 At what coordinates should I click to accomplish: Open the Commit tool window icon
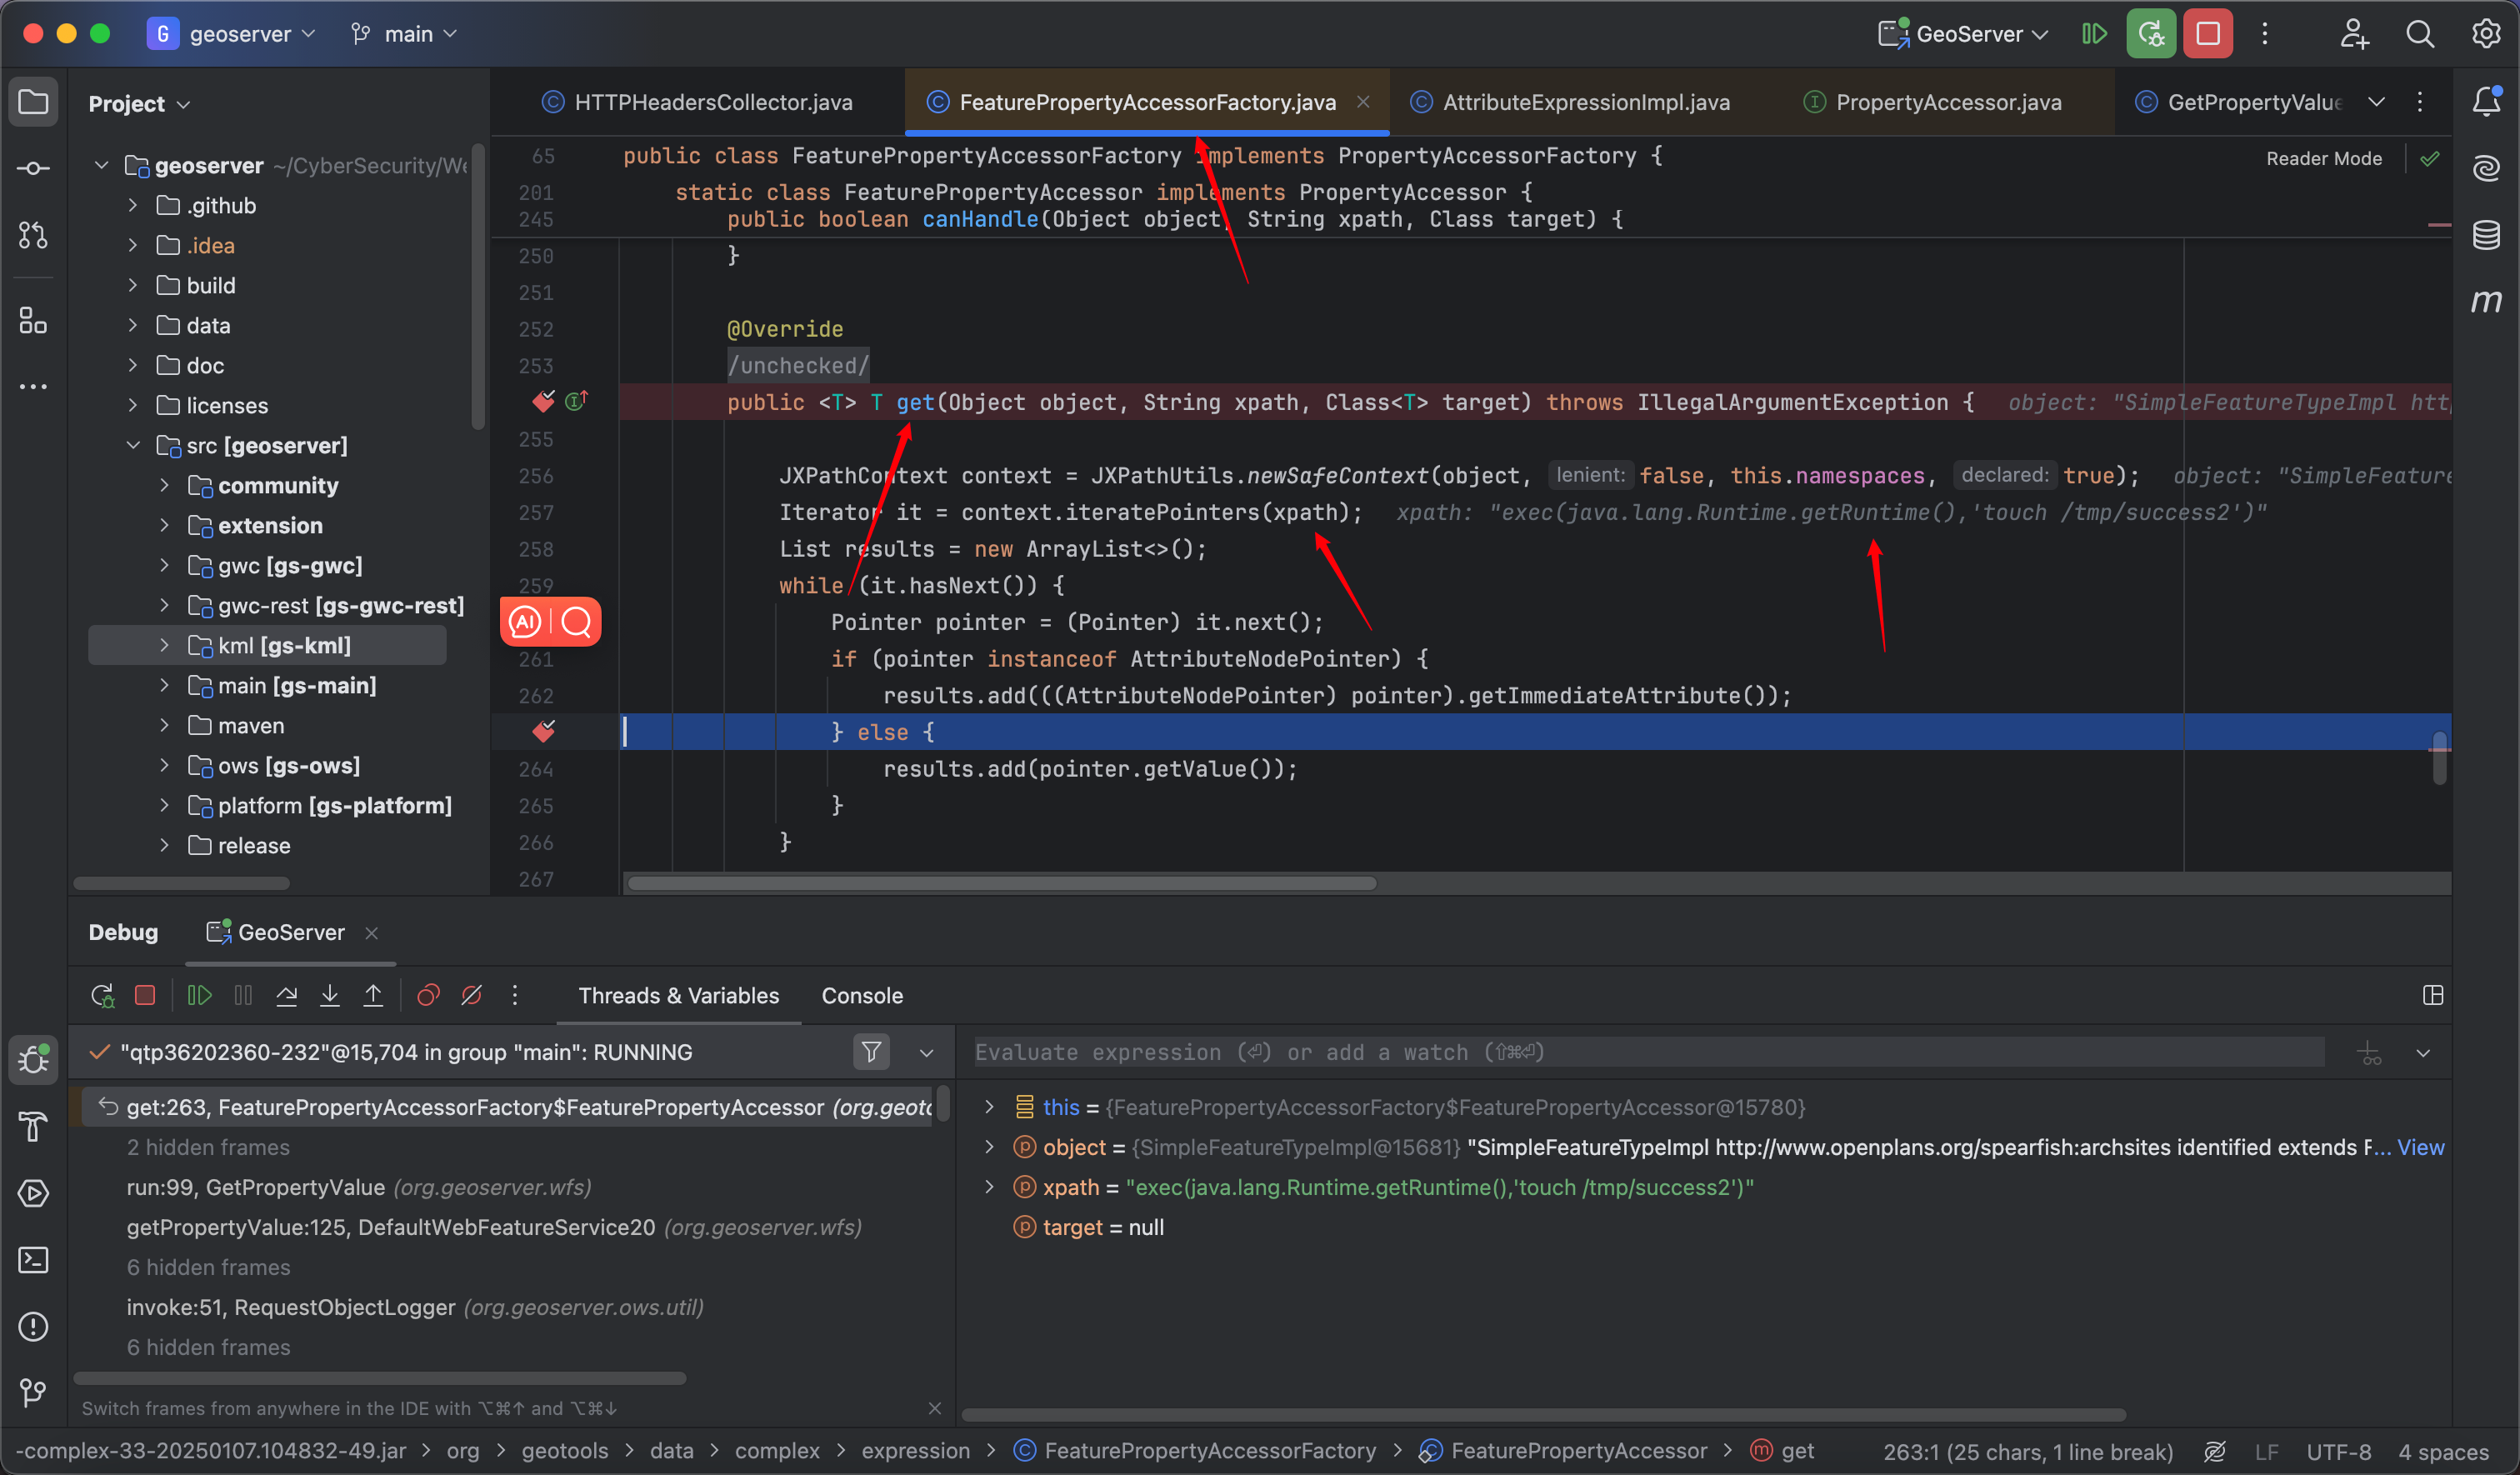(x=33, y=168)
